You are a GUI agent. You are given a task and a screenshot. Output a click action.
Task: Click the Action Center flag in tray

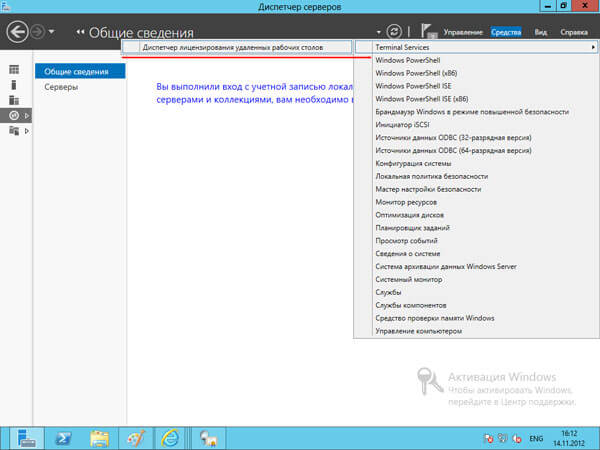tap(488, 438)
